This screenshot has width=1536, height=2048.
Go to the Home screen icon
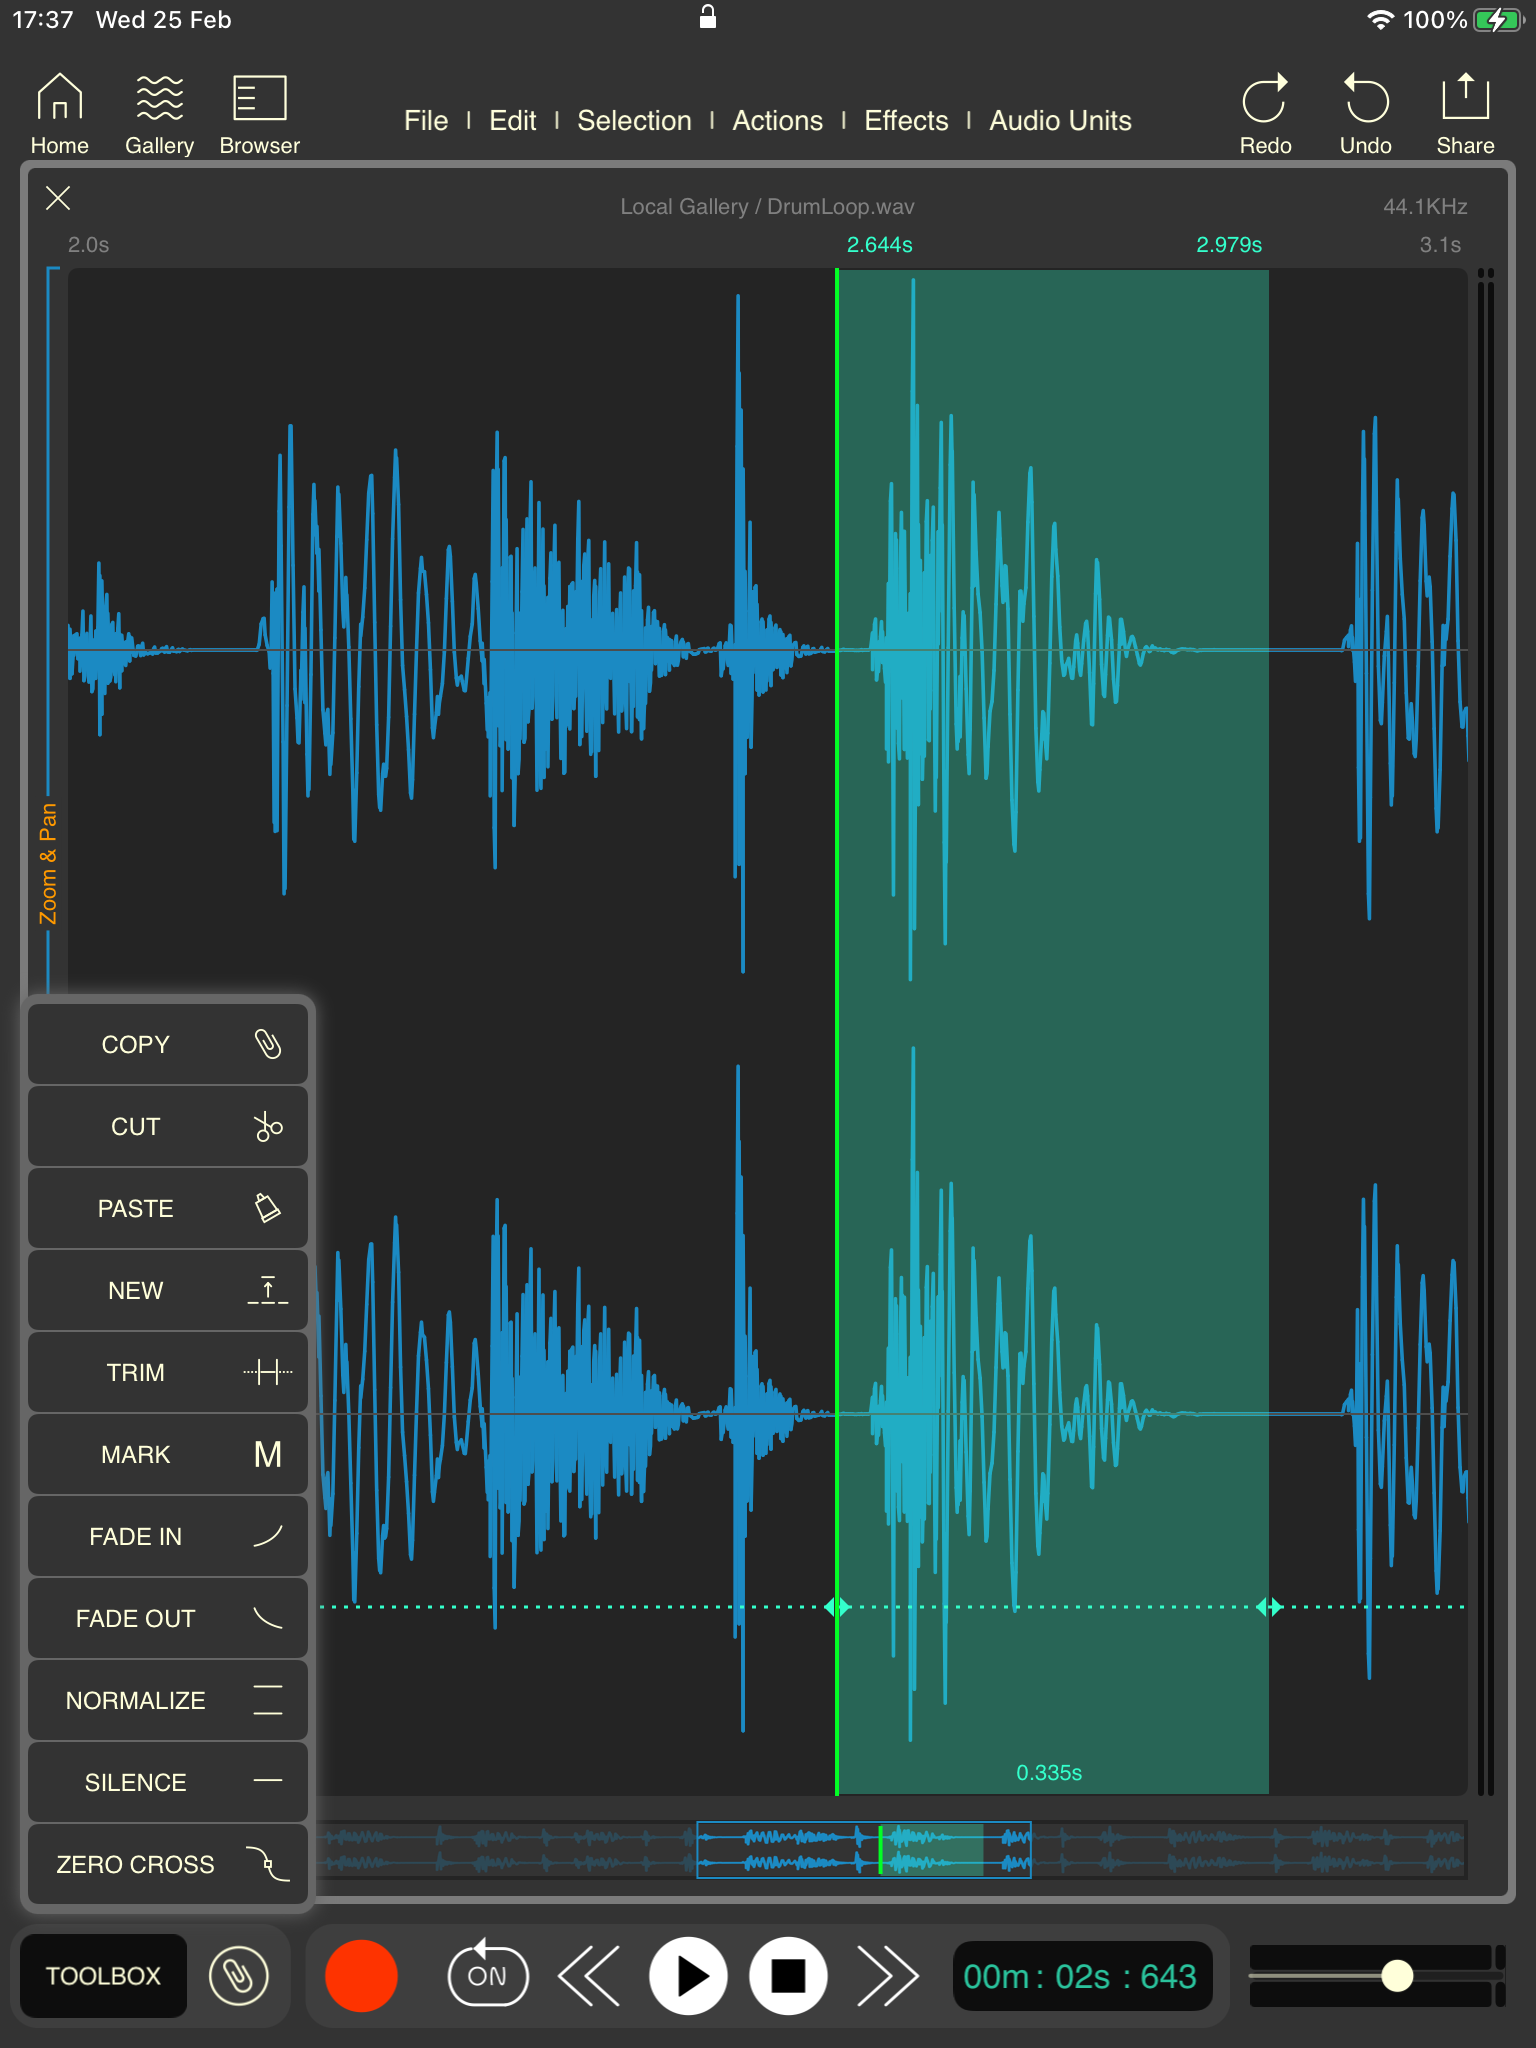[59, 113]
